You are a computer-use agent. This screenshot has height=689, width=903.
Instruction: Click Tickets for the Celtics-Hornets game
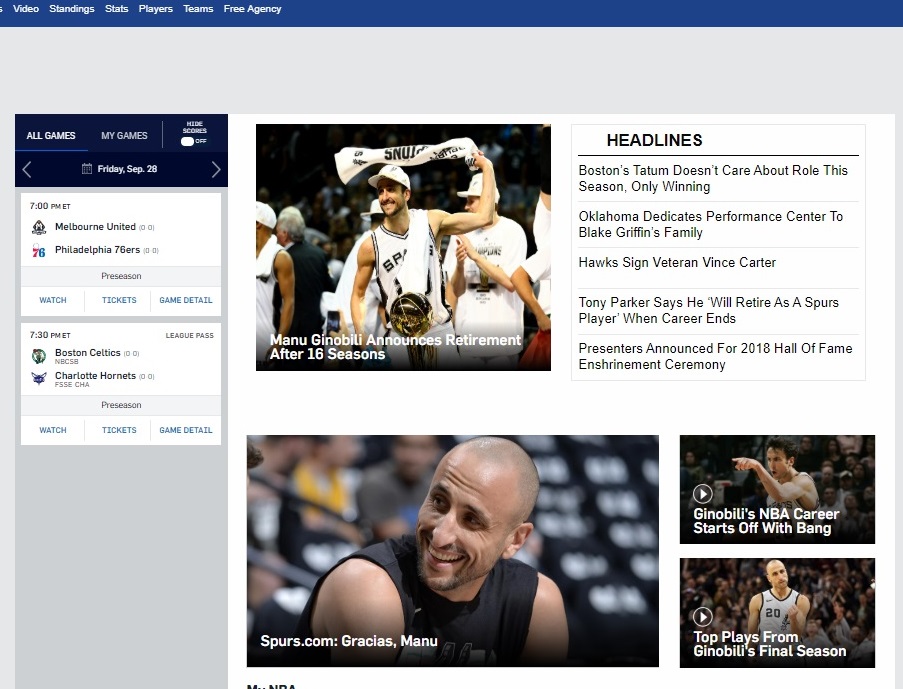click(x=119, y=430)
